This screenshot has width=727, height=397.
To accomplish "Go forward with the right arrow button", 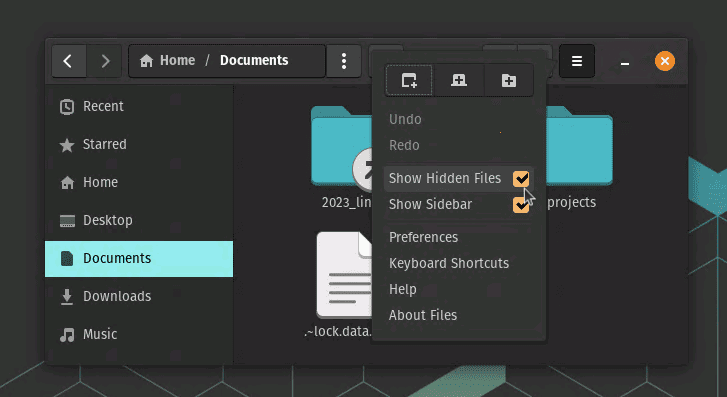I will 105,61.
